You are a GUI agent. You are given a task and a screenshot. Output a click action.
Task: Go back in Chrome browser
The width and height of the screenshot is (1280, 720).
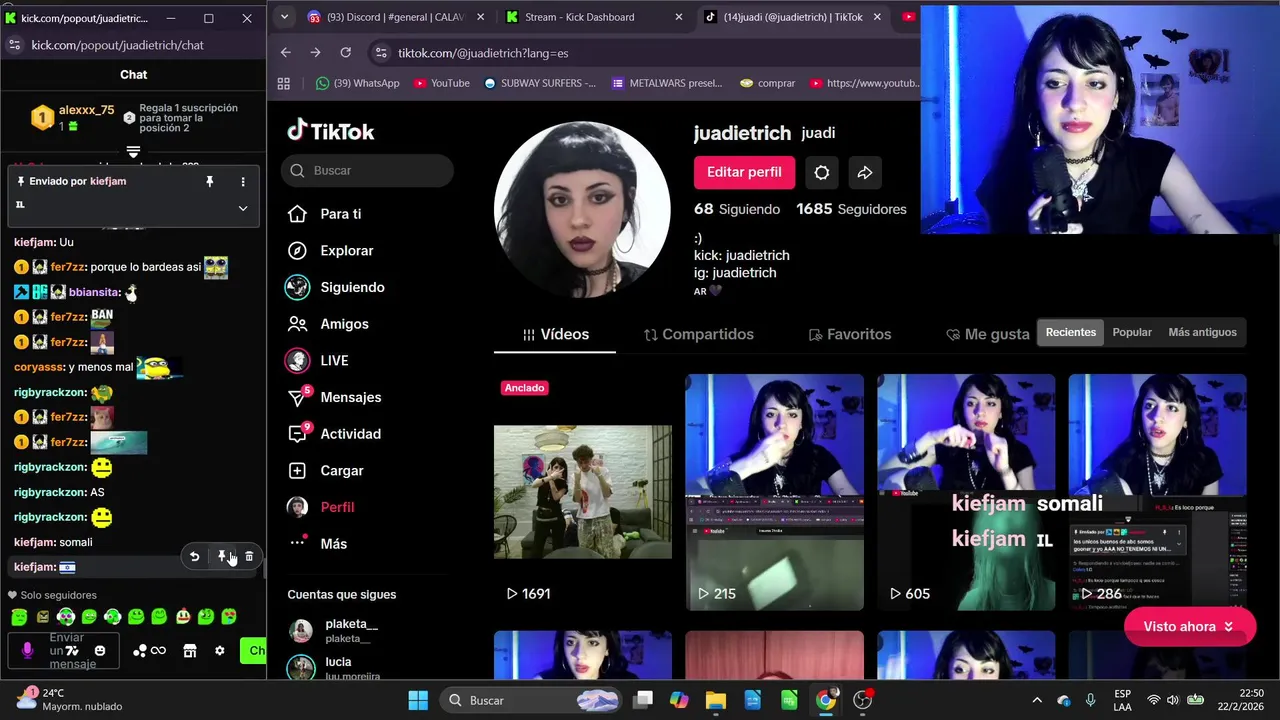(286, 53)
